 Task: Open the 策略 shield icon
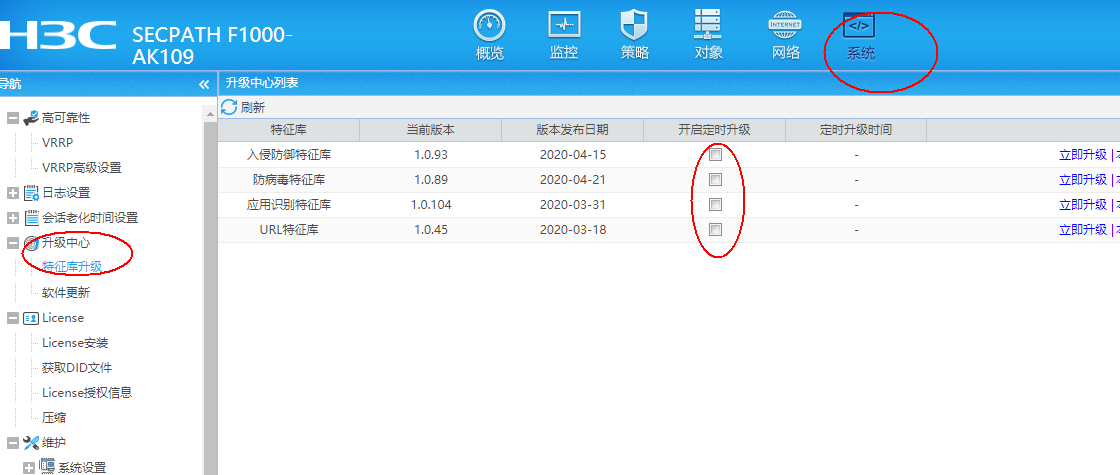coord(634,25)
